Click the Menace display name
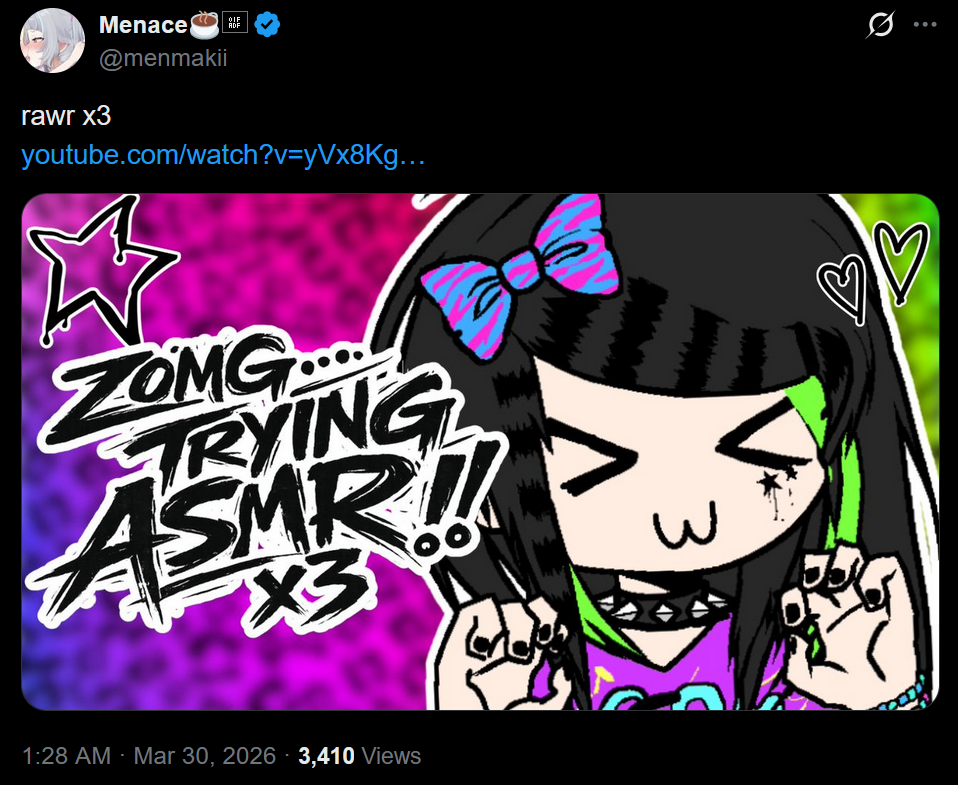Viewport: 958px width, 785px height. [x=143, y=25]
